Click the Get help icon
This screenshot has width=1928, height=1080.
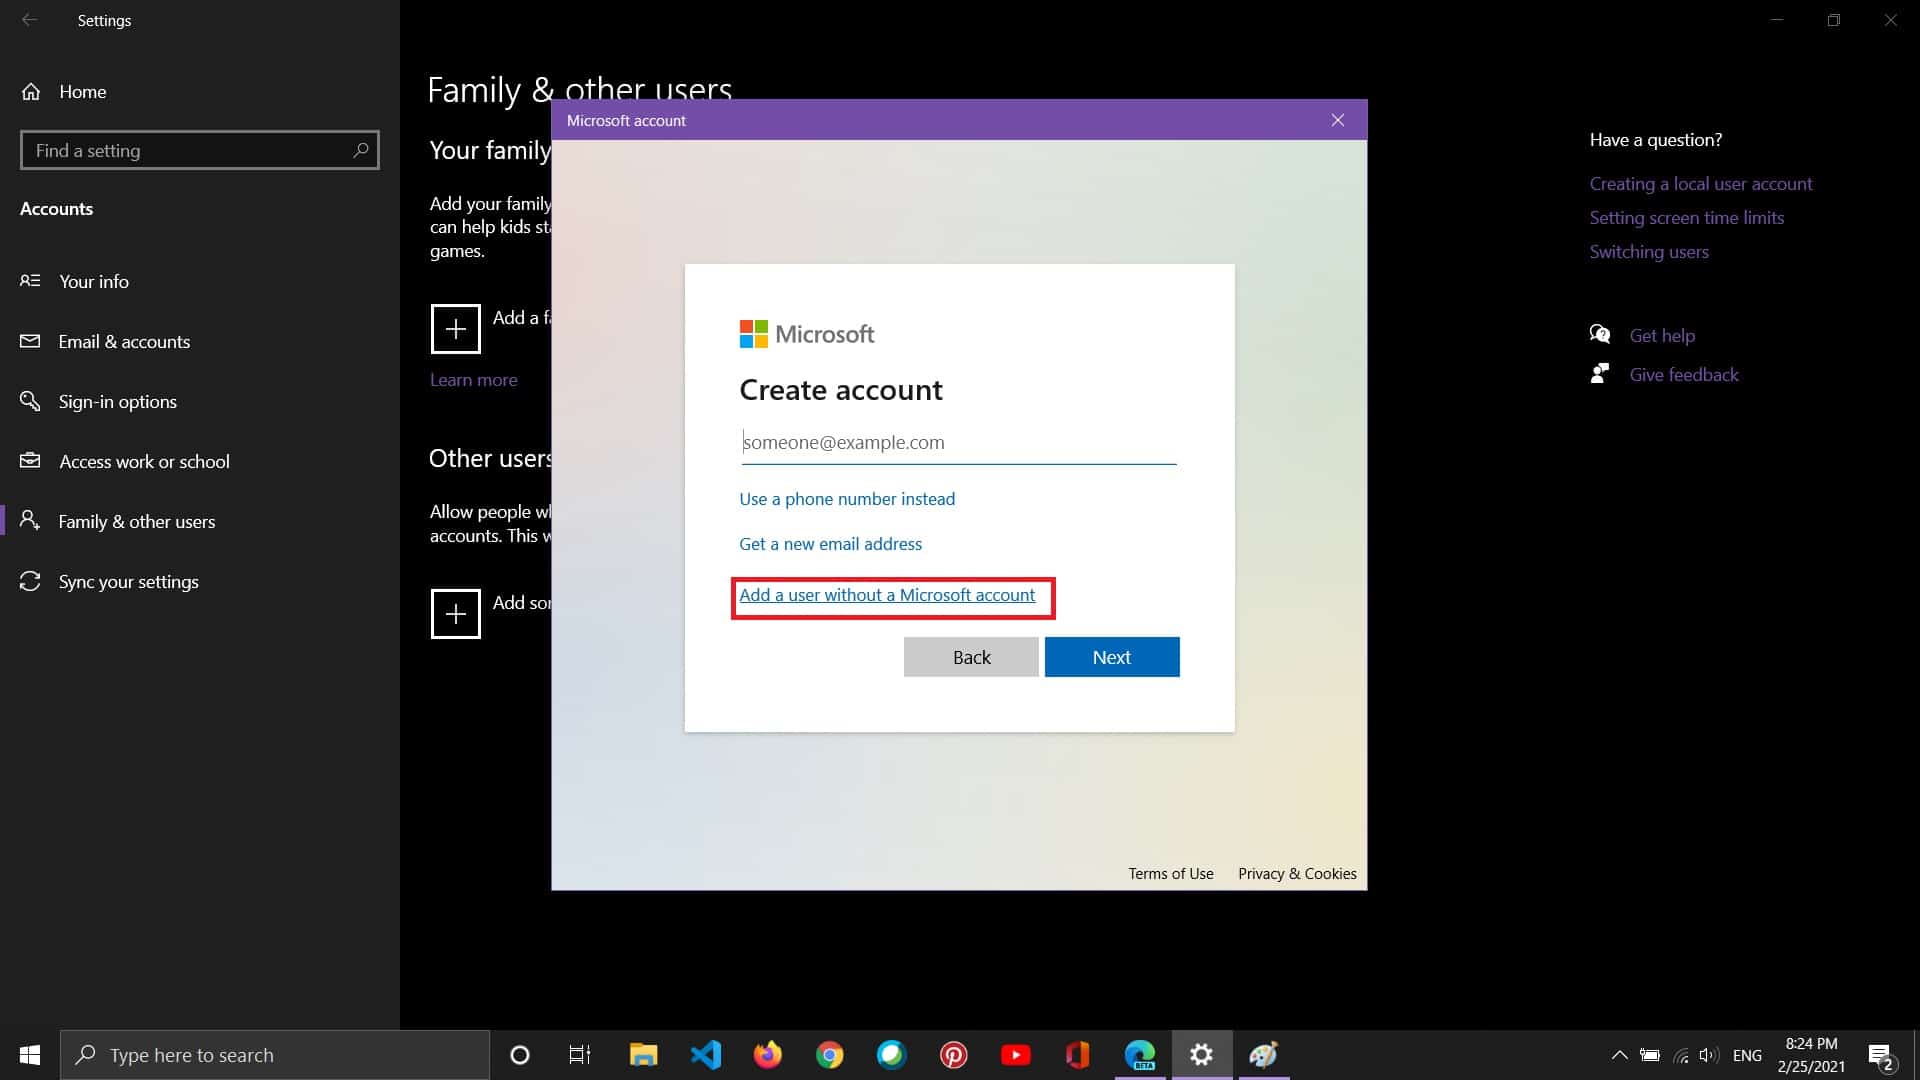(x=1601, y=333)
